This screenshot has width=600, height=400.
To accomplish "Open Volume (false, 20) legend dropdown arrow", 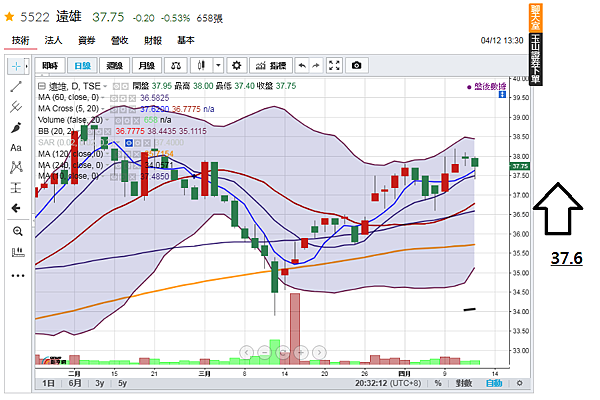I will (x=107, y=120).
